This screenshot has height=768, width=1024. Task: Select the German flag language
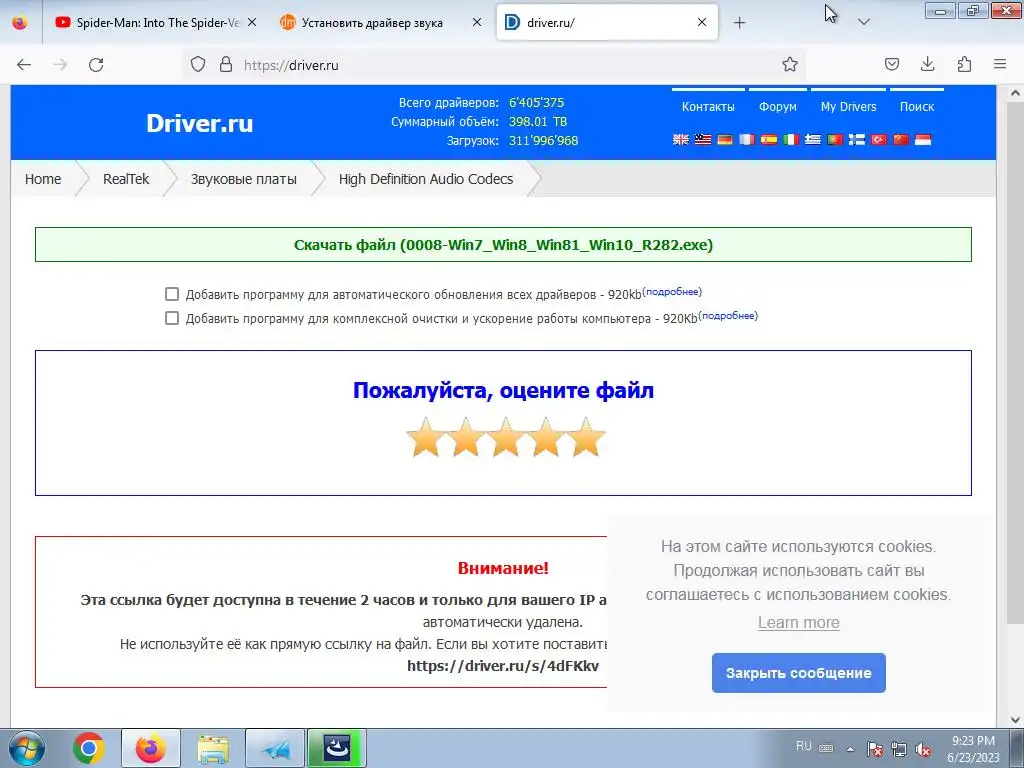click(725, 139)
